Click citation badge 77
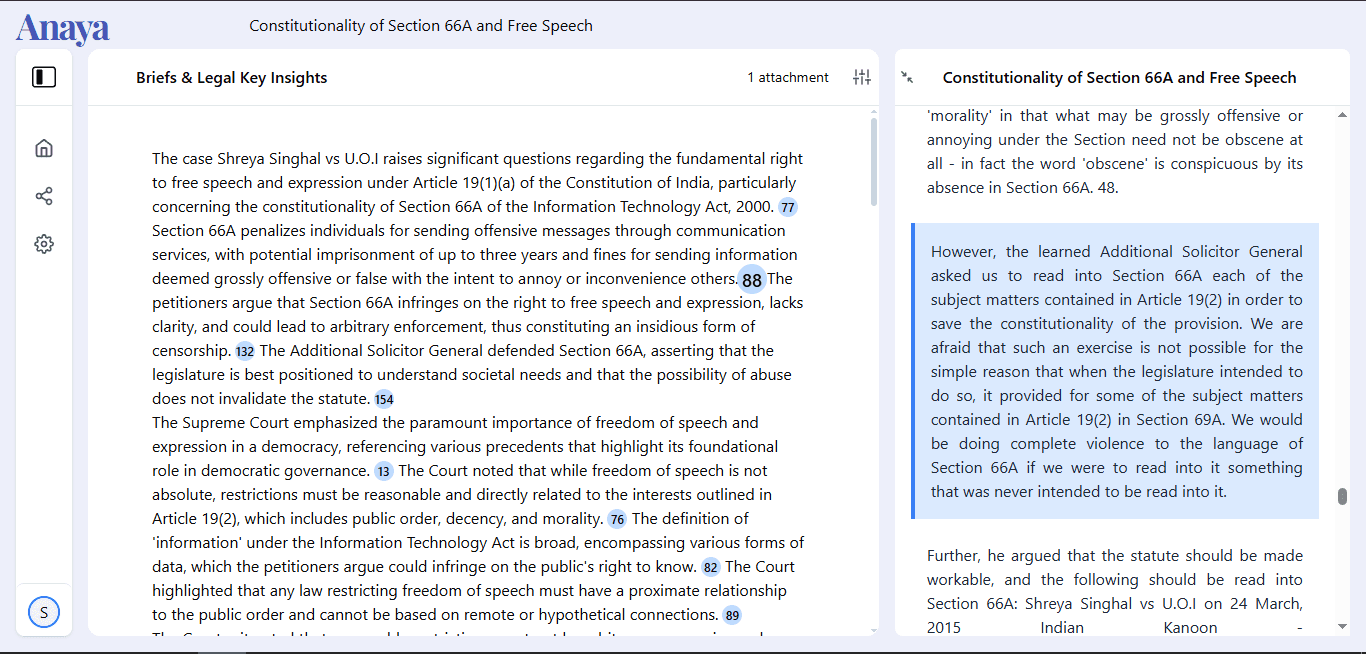This screenshot has height=654, width=1366. point(788,207)
